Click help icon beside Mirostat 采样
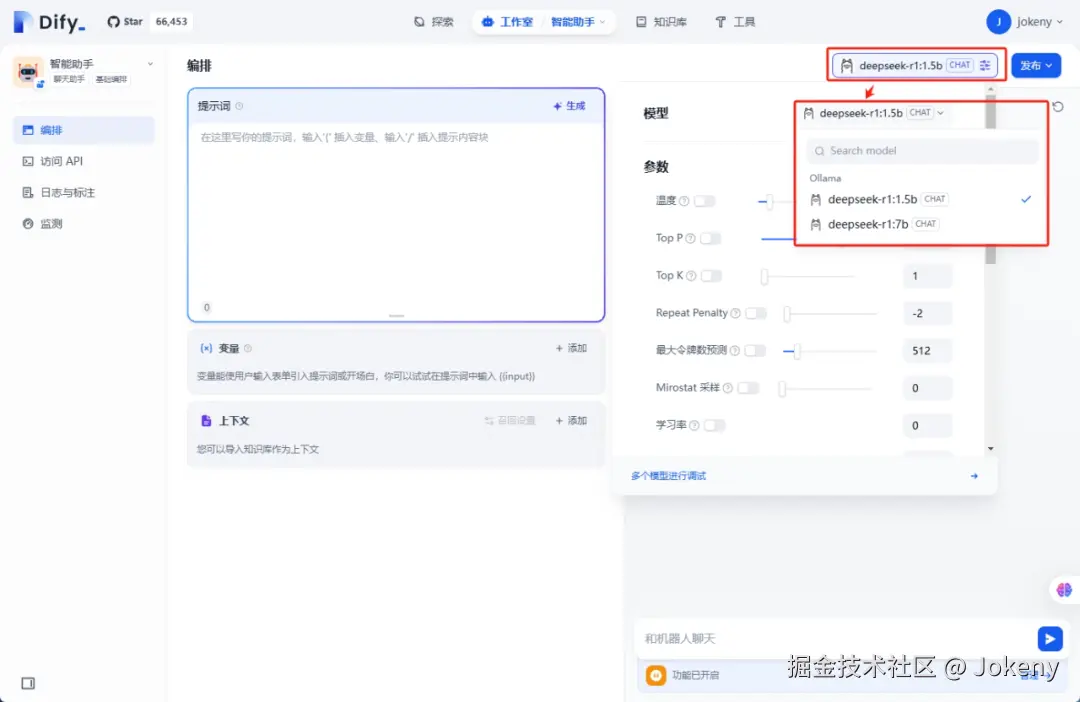The image size is (1080, 702). pyautogui.click(x=727, y=388)
